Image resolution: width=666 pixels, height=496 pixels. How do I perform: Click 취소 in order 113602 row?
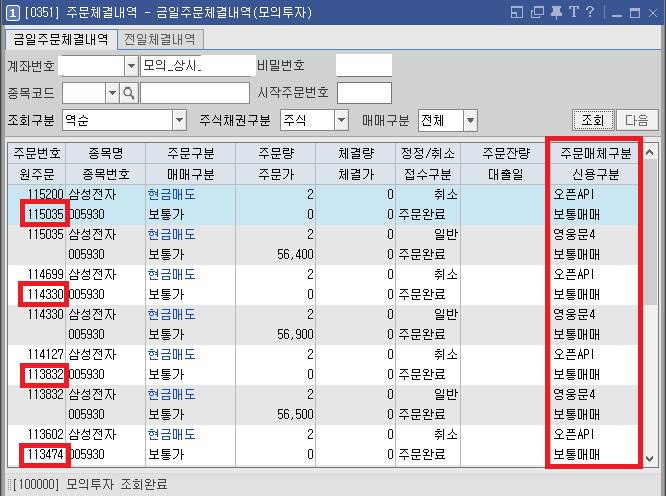(446, 434)
